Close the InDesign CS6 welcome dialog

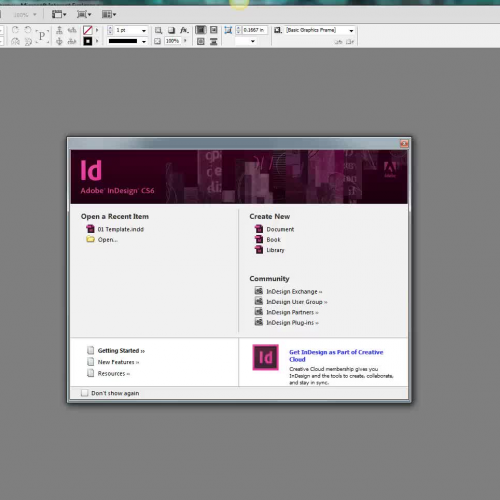coord(404,143)
